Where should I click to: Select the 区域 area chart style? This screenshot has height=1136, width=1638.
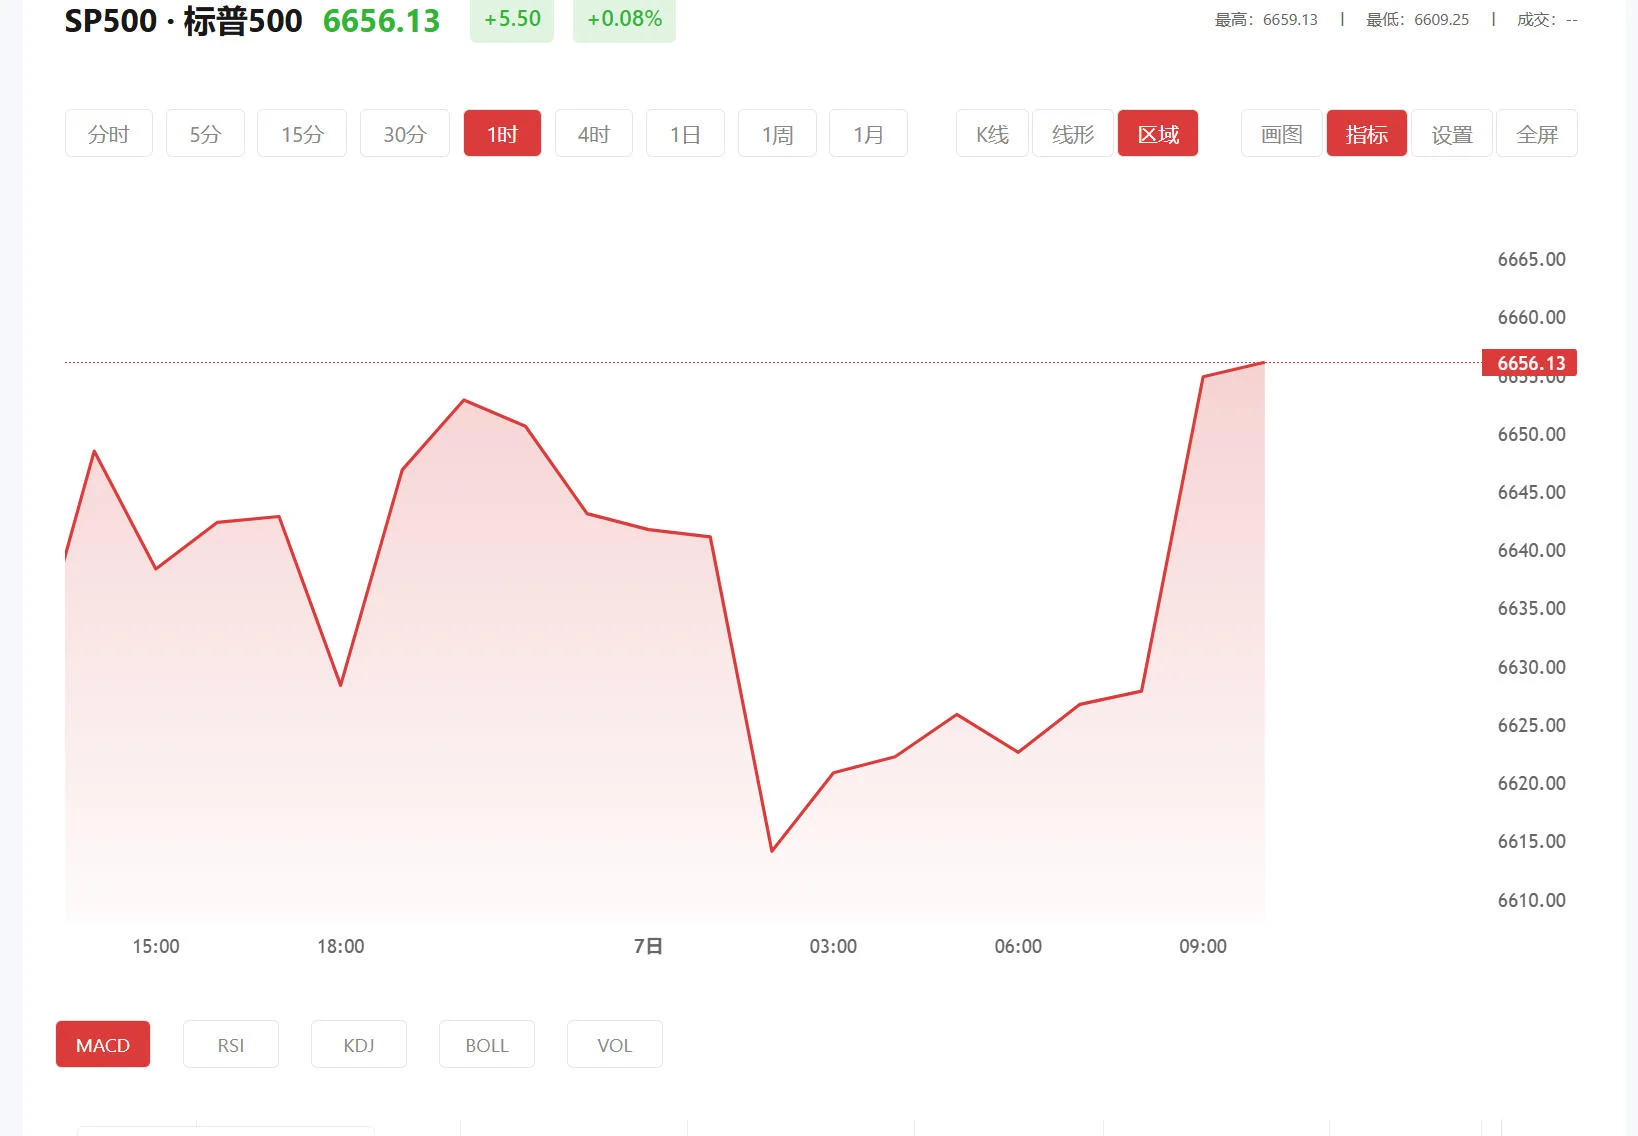click(1158, 133)
